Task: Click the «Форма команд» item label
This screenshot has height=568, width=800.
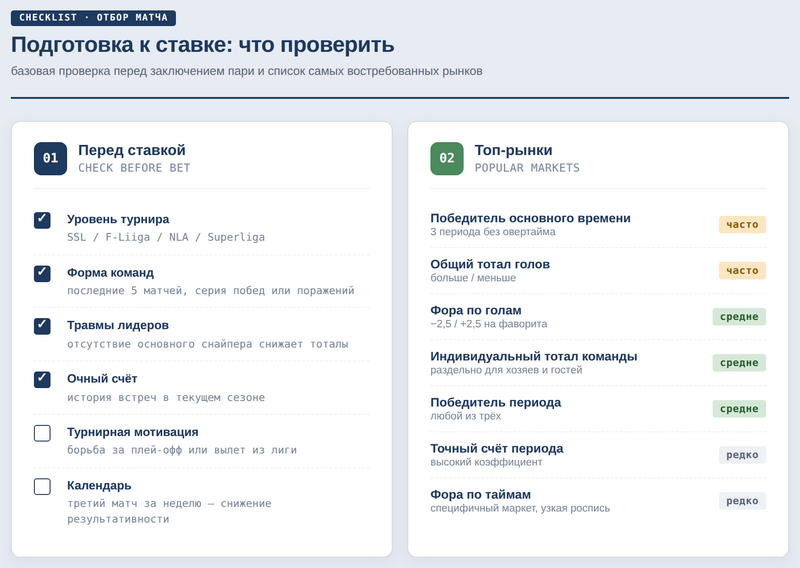Action: (x=110, y=273)
